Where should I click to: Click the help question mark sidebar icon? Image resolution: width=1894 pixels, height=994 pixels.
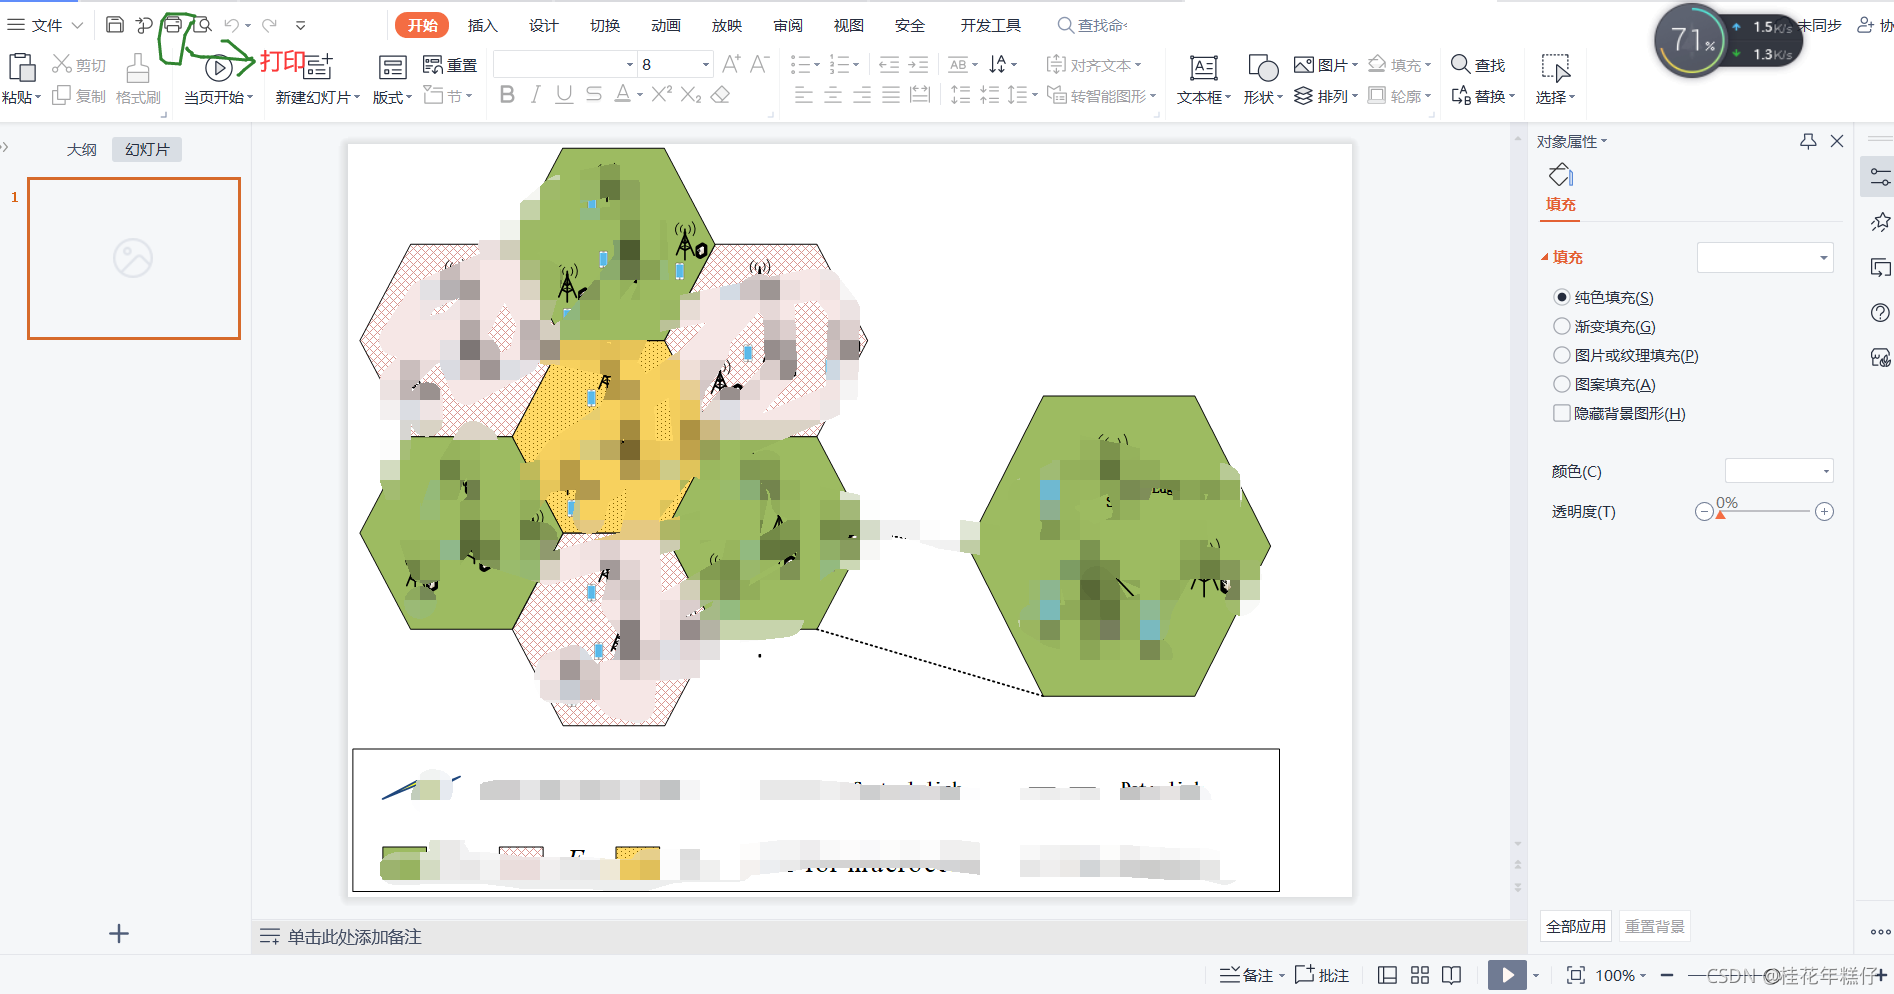(x=1880, y=313)
